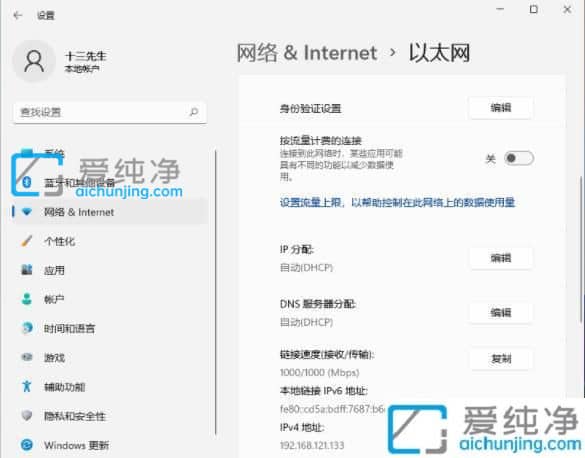This screenshot has width=585, height=458.
Task: Click the personalization brush icon
Action: click(x=26, y=241)
